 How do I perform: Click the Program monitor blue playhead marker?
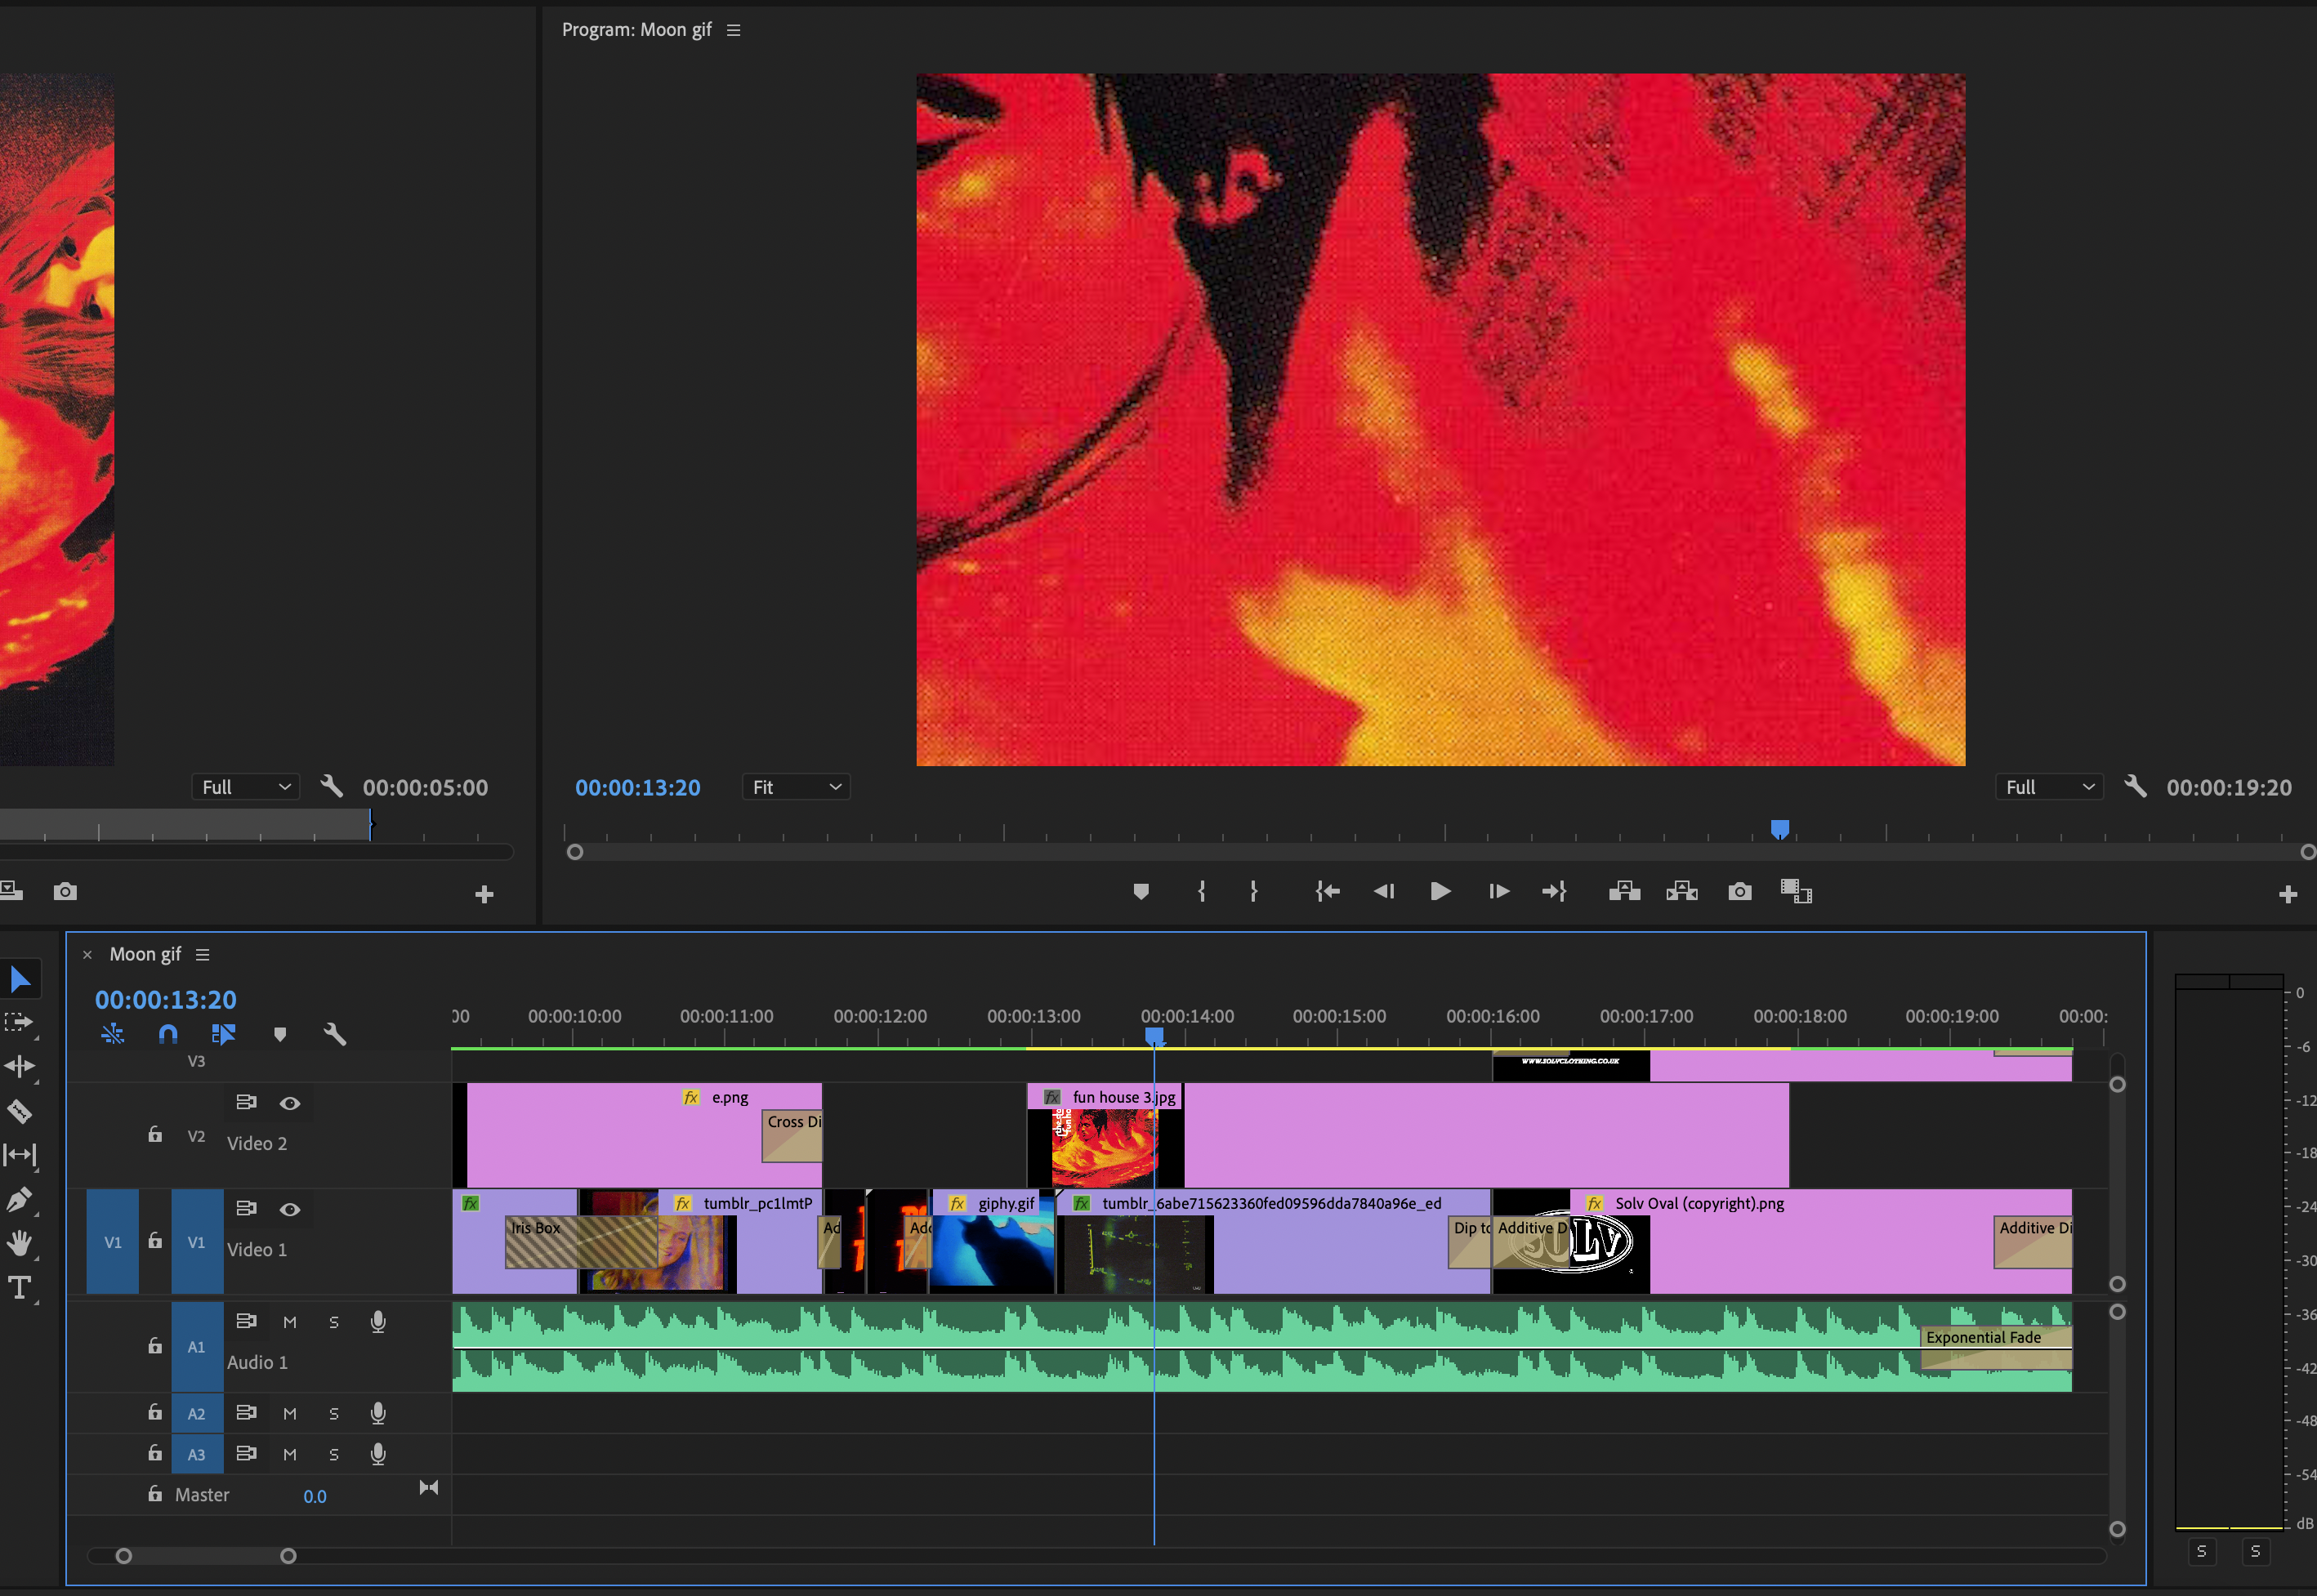[x=1780, y=828]
